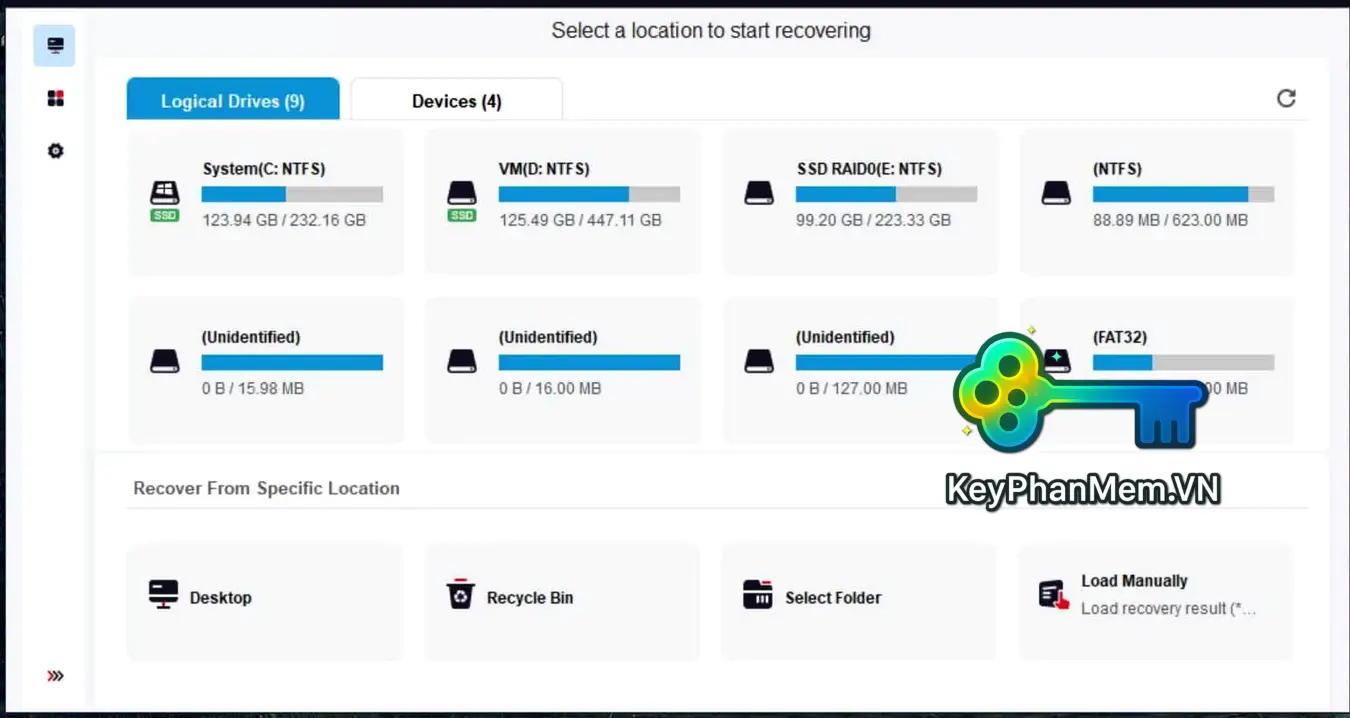
Task: Open the Settings gear icon
Action: click(x=54, y=150)
